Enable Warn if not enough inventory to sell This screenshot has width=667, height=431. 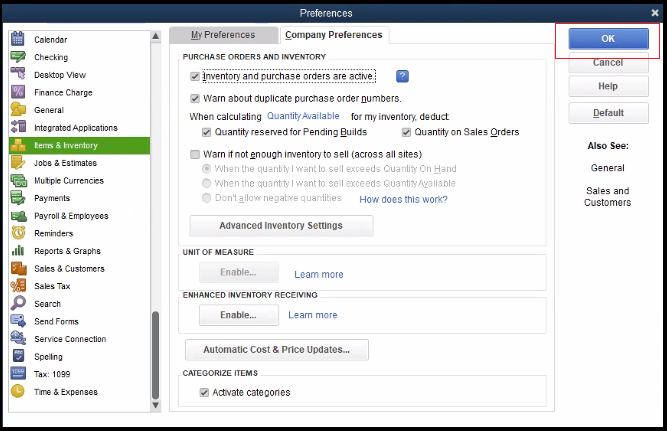[x=195, y=155]
